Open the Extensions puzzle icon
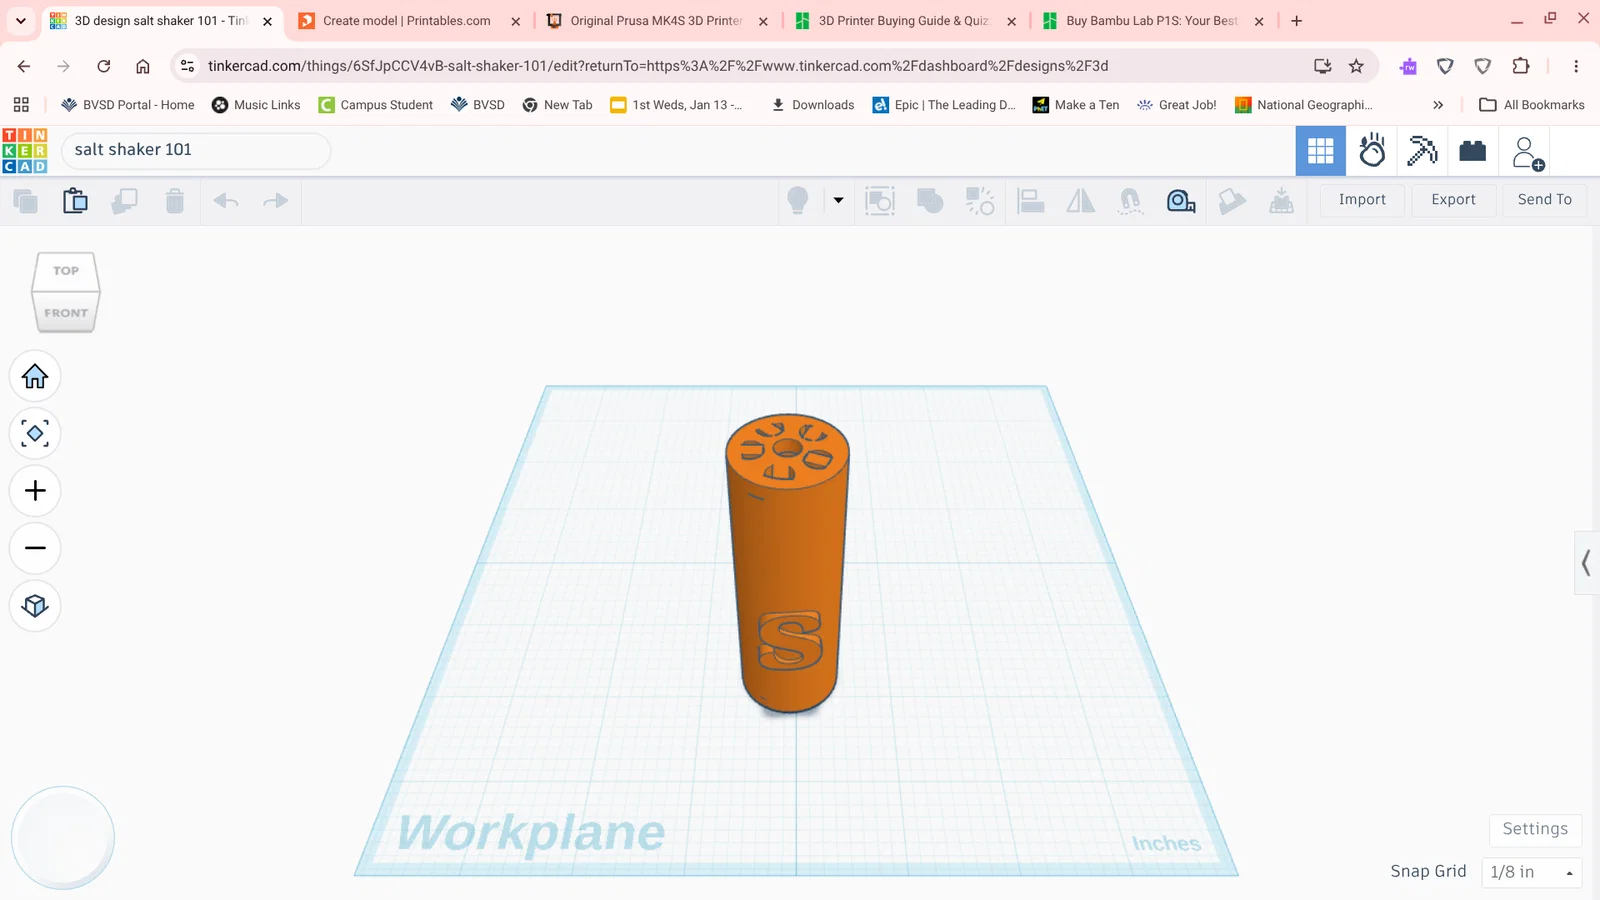 click(1521, 66)
